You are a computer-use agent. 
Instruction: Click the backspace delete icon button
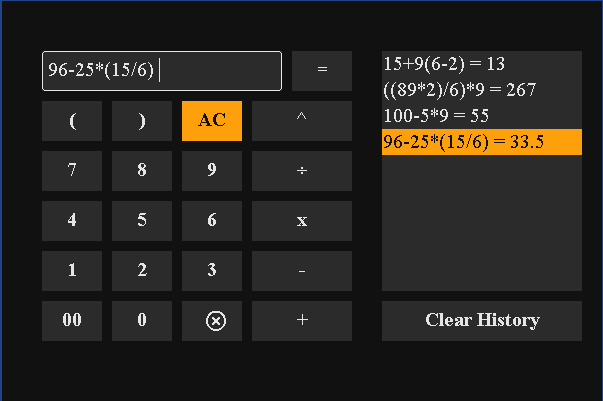coord(212,321)
